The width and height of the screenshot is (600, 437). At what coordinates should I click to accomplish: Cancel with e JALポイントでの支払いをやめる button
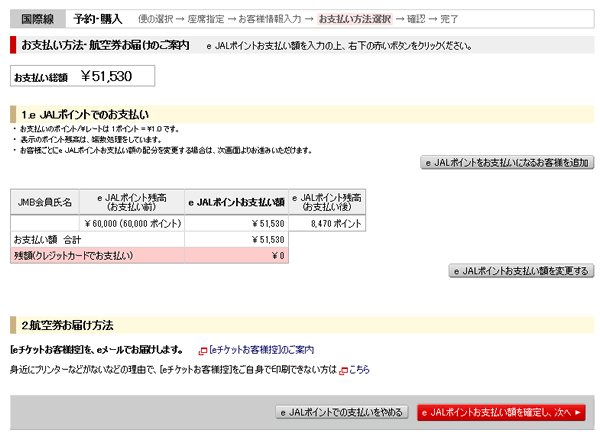click(x=343, y=412)
